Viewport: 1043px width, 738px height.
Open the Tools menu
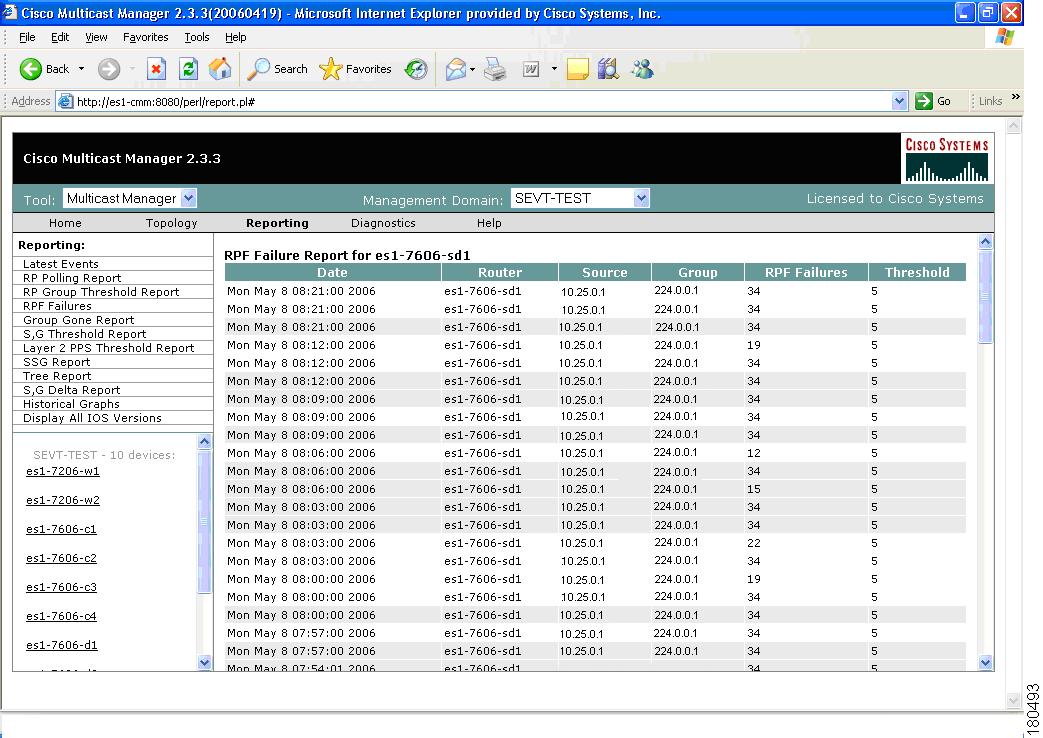coord(197,37)
